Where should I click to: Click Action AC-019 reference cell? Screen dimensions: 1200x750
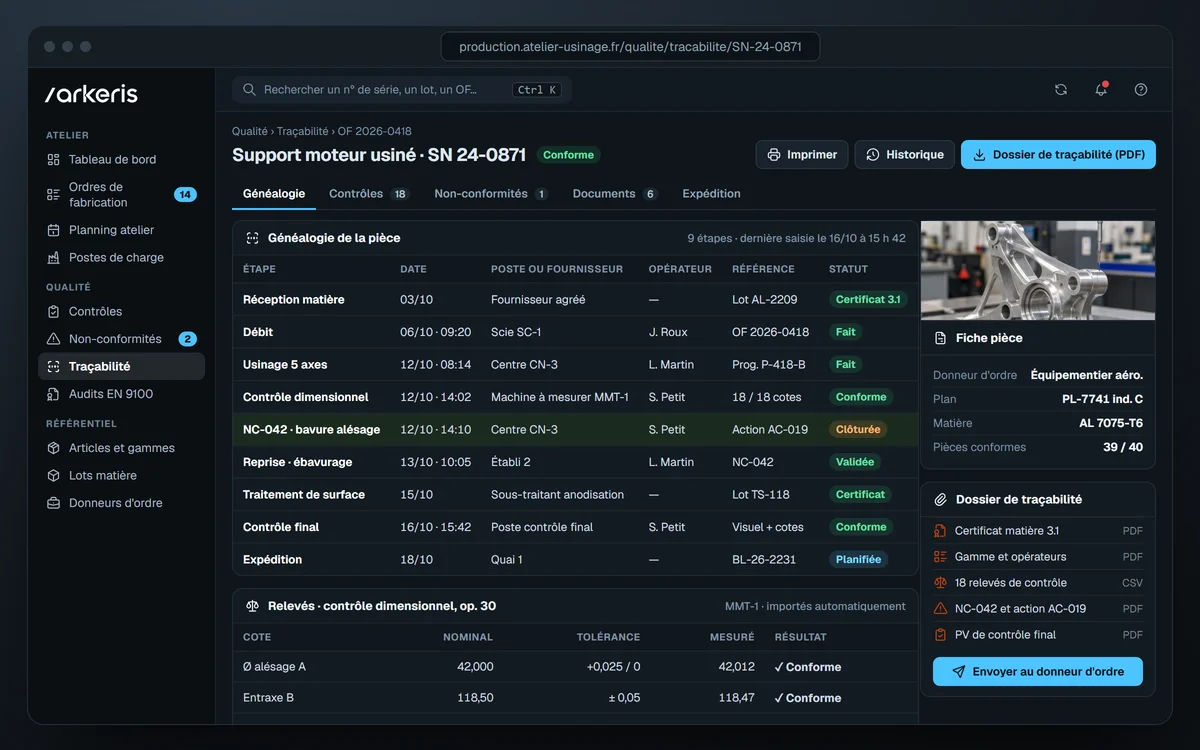point(770,429)
